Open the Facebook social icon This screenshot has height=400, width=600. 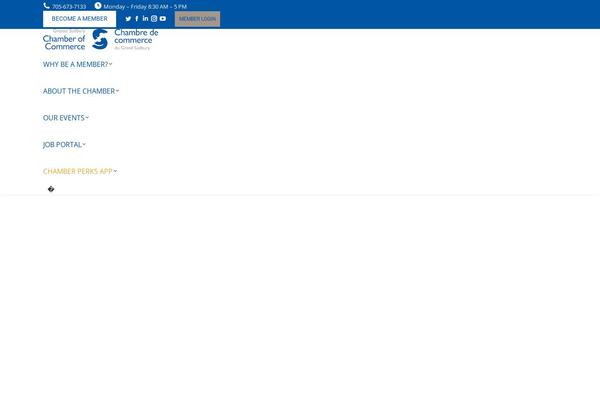tap(137, 18)
